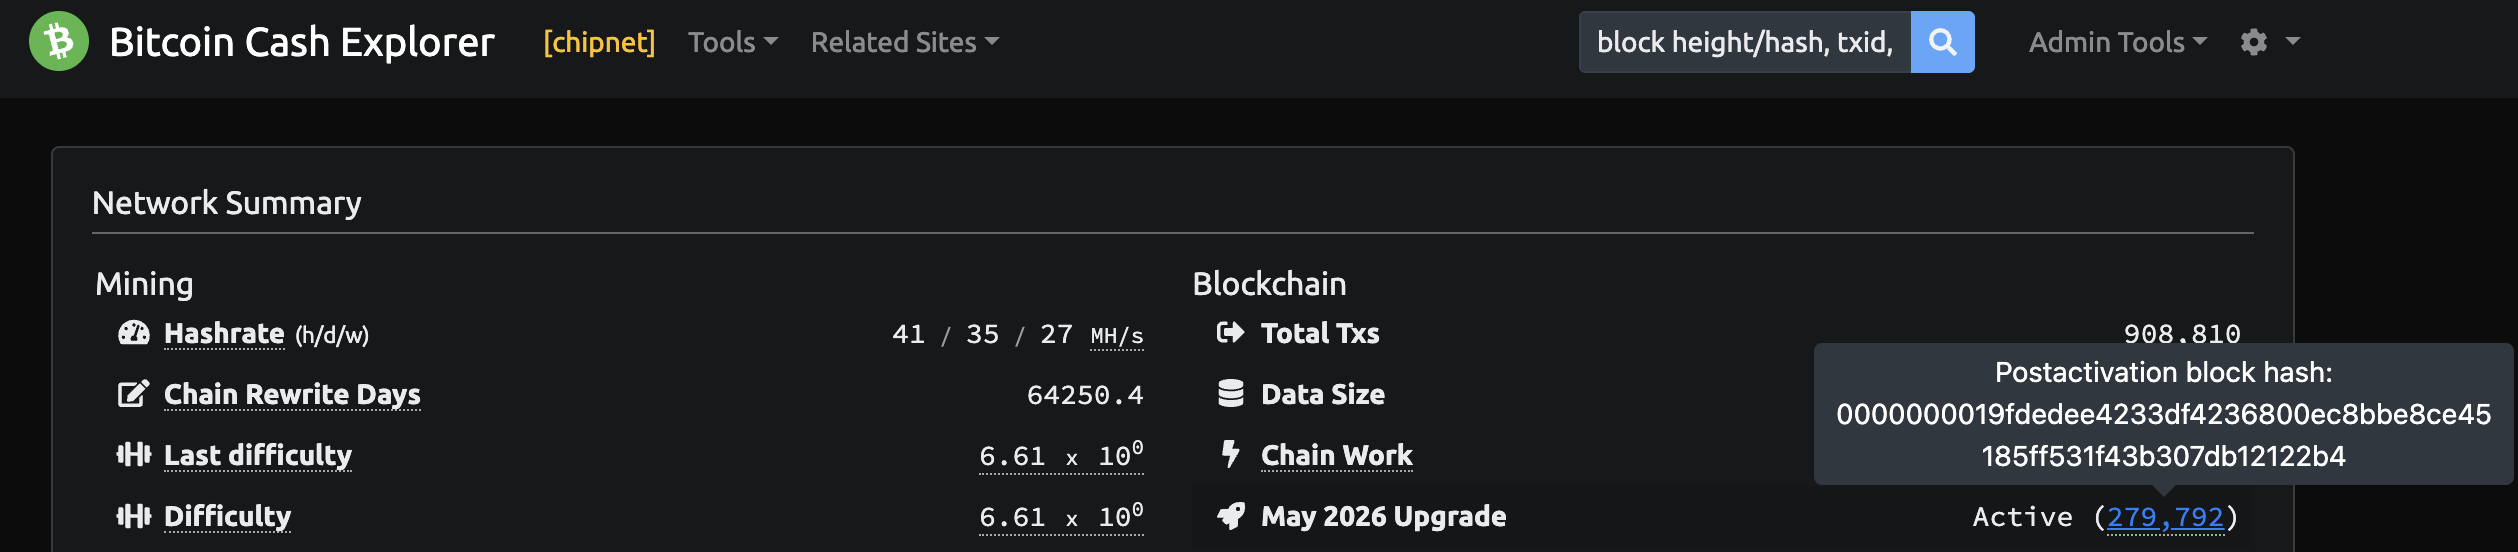Click the Chain Work lightning bolt icon

pyautogui.click(x=1230, y=455)
